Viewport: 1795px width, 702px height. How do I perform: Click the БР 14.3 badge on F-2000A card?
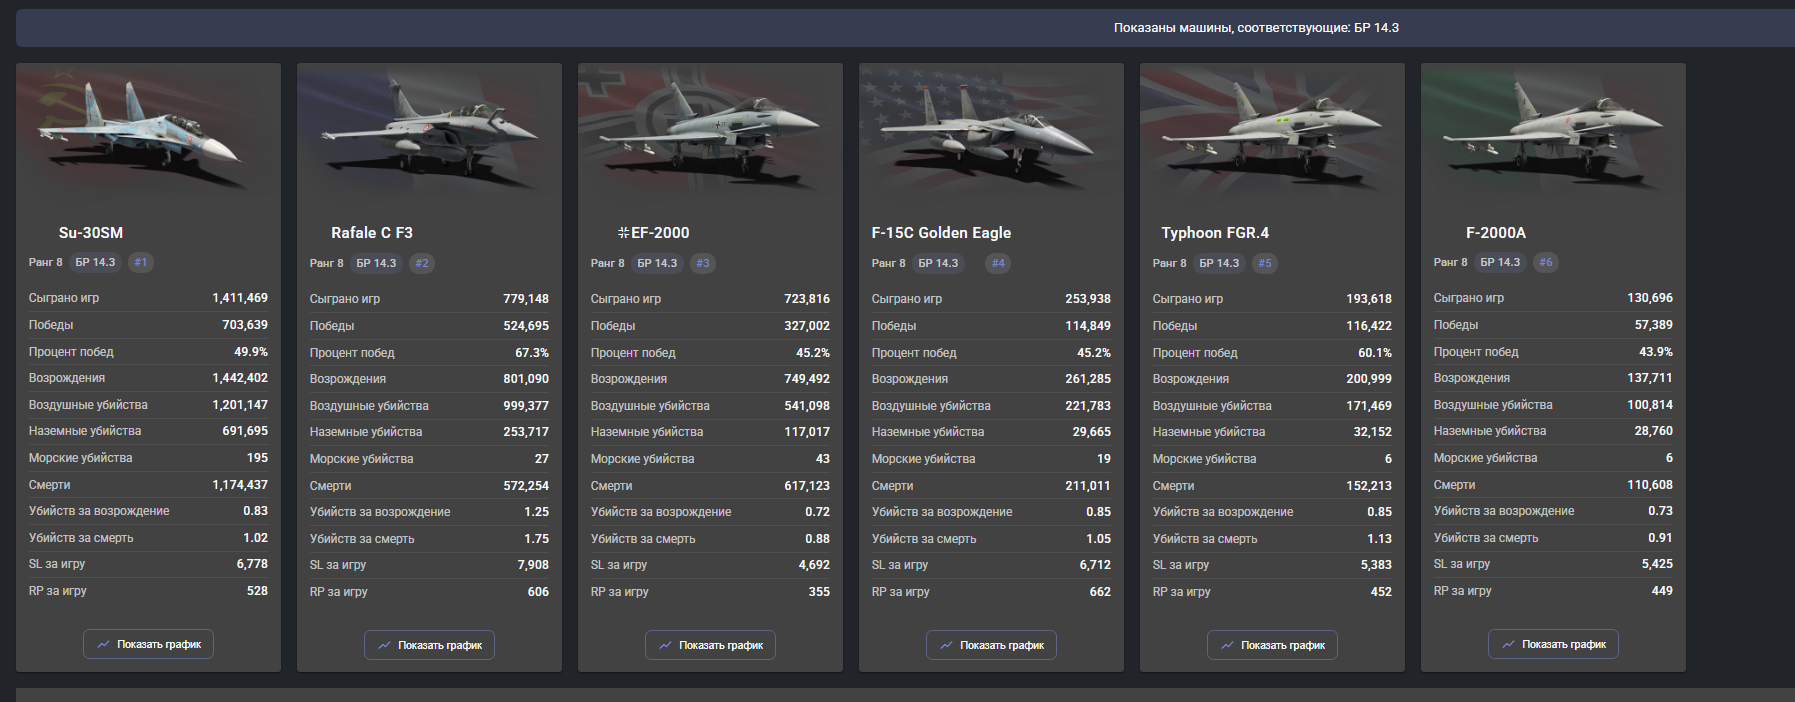(x=1501, y=263)
